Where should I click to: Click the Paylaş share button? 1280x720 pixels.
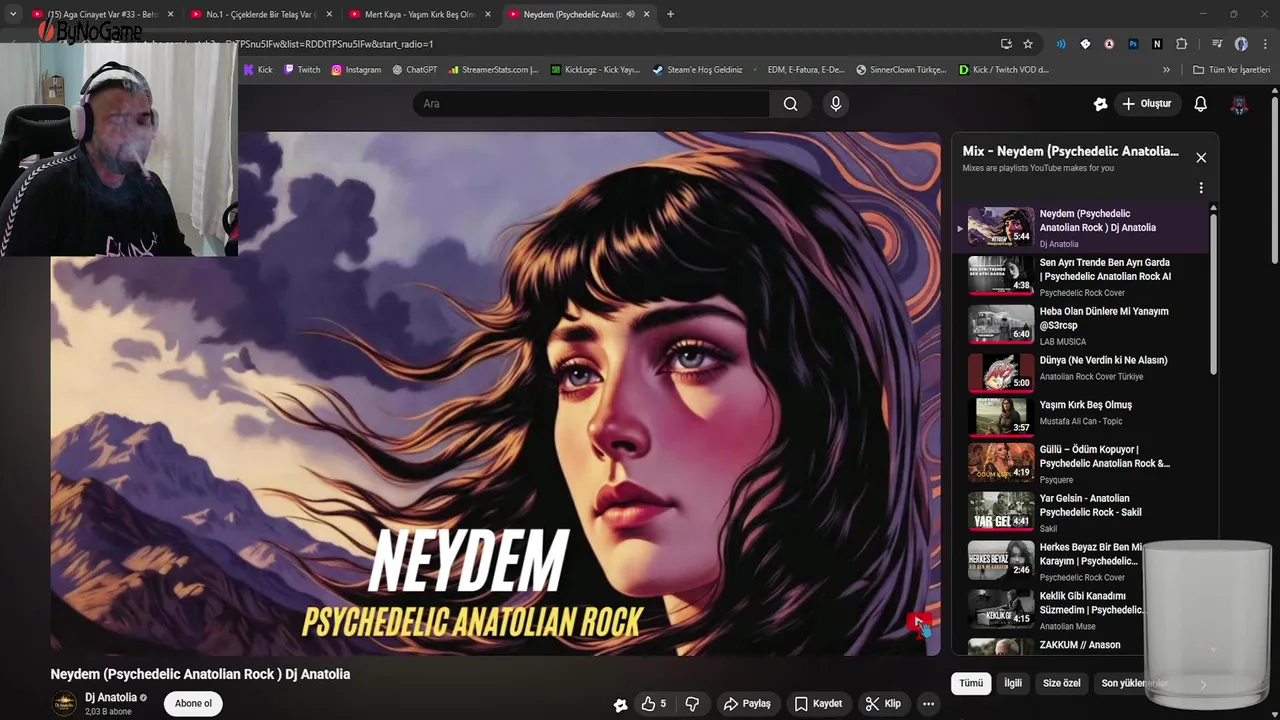(747, 704)
